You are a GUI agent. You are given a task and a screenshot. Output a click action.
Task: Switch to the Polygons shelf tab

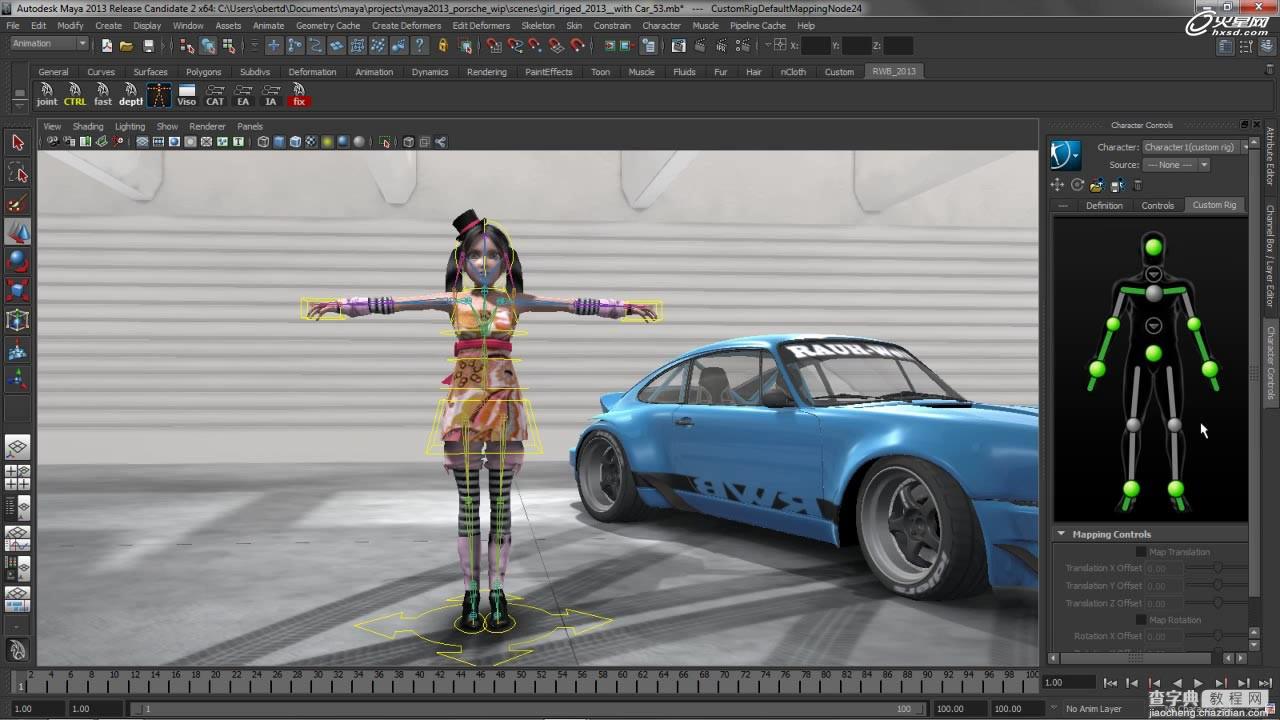(203, 72)
